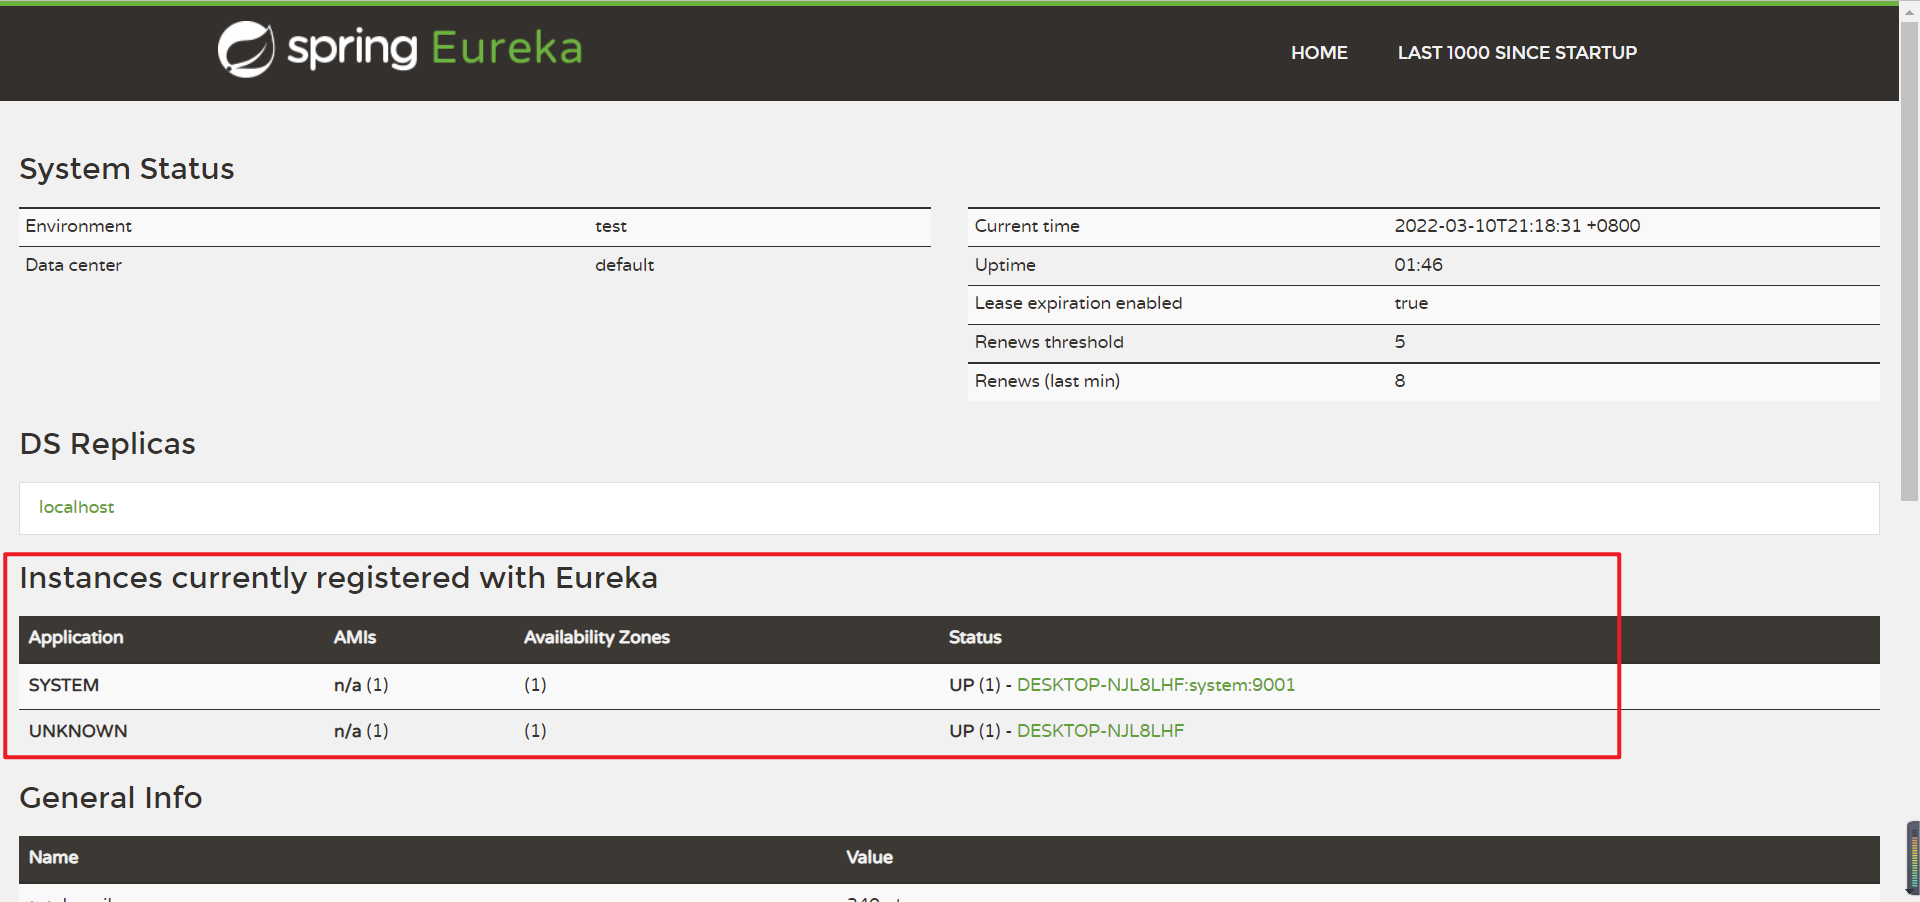Screen dimensions: 1920x902
Task: Click the Application column header
Action: [x=76, y=638]
